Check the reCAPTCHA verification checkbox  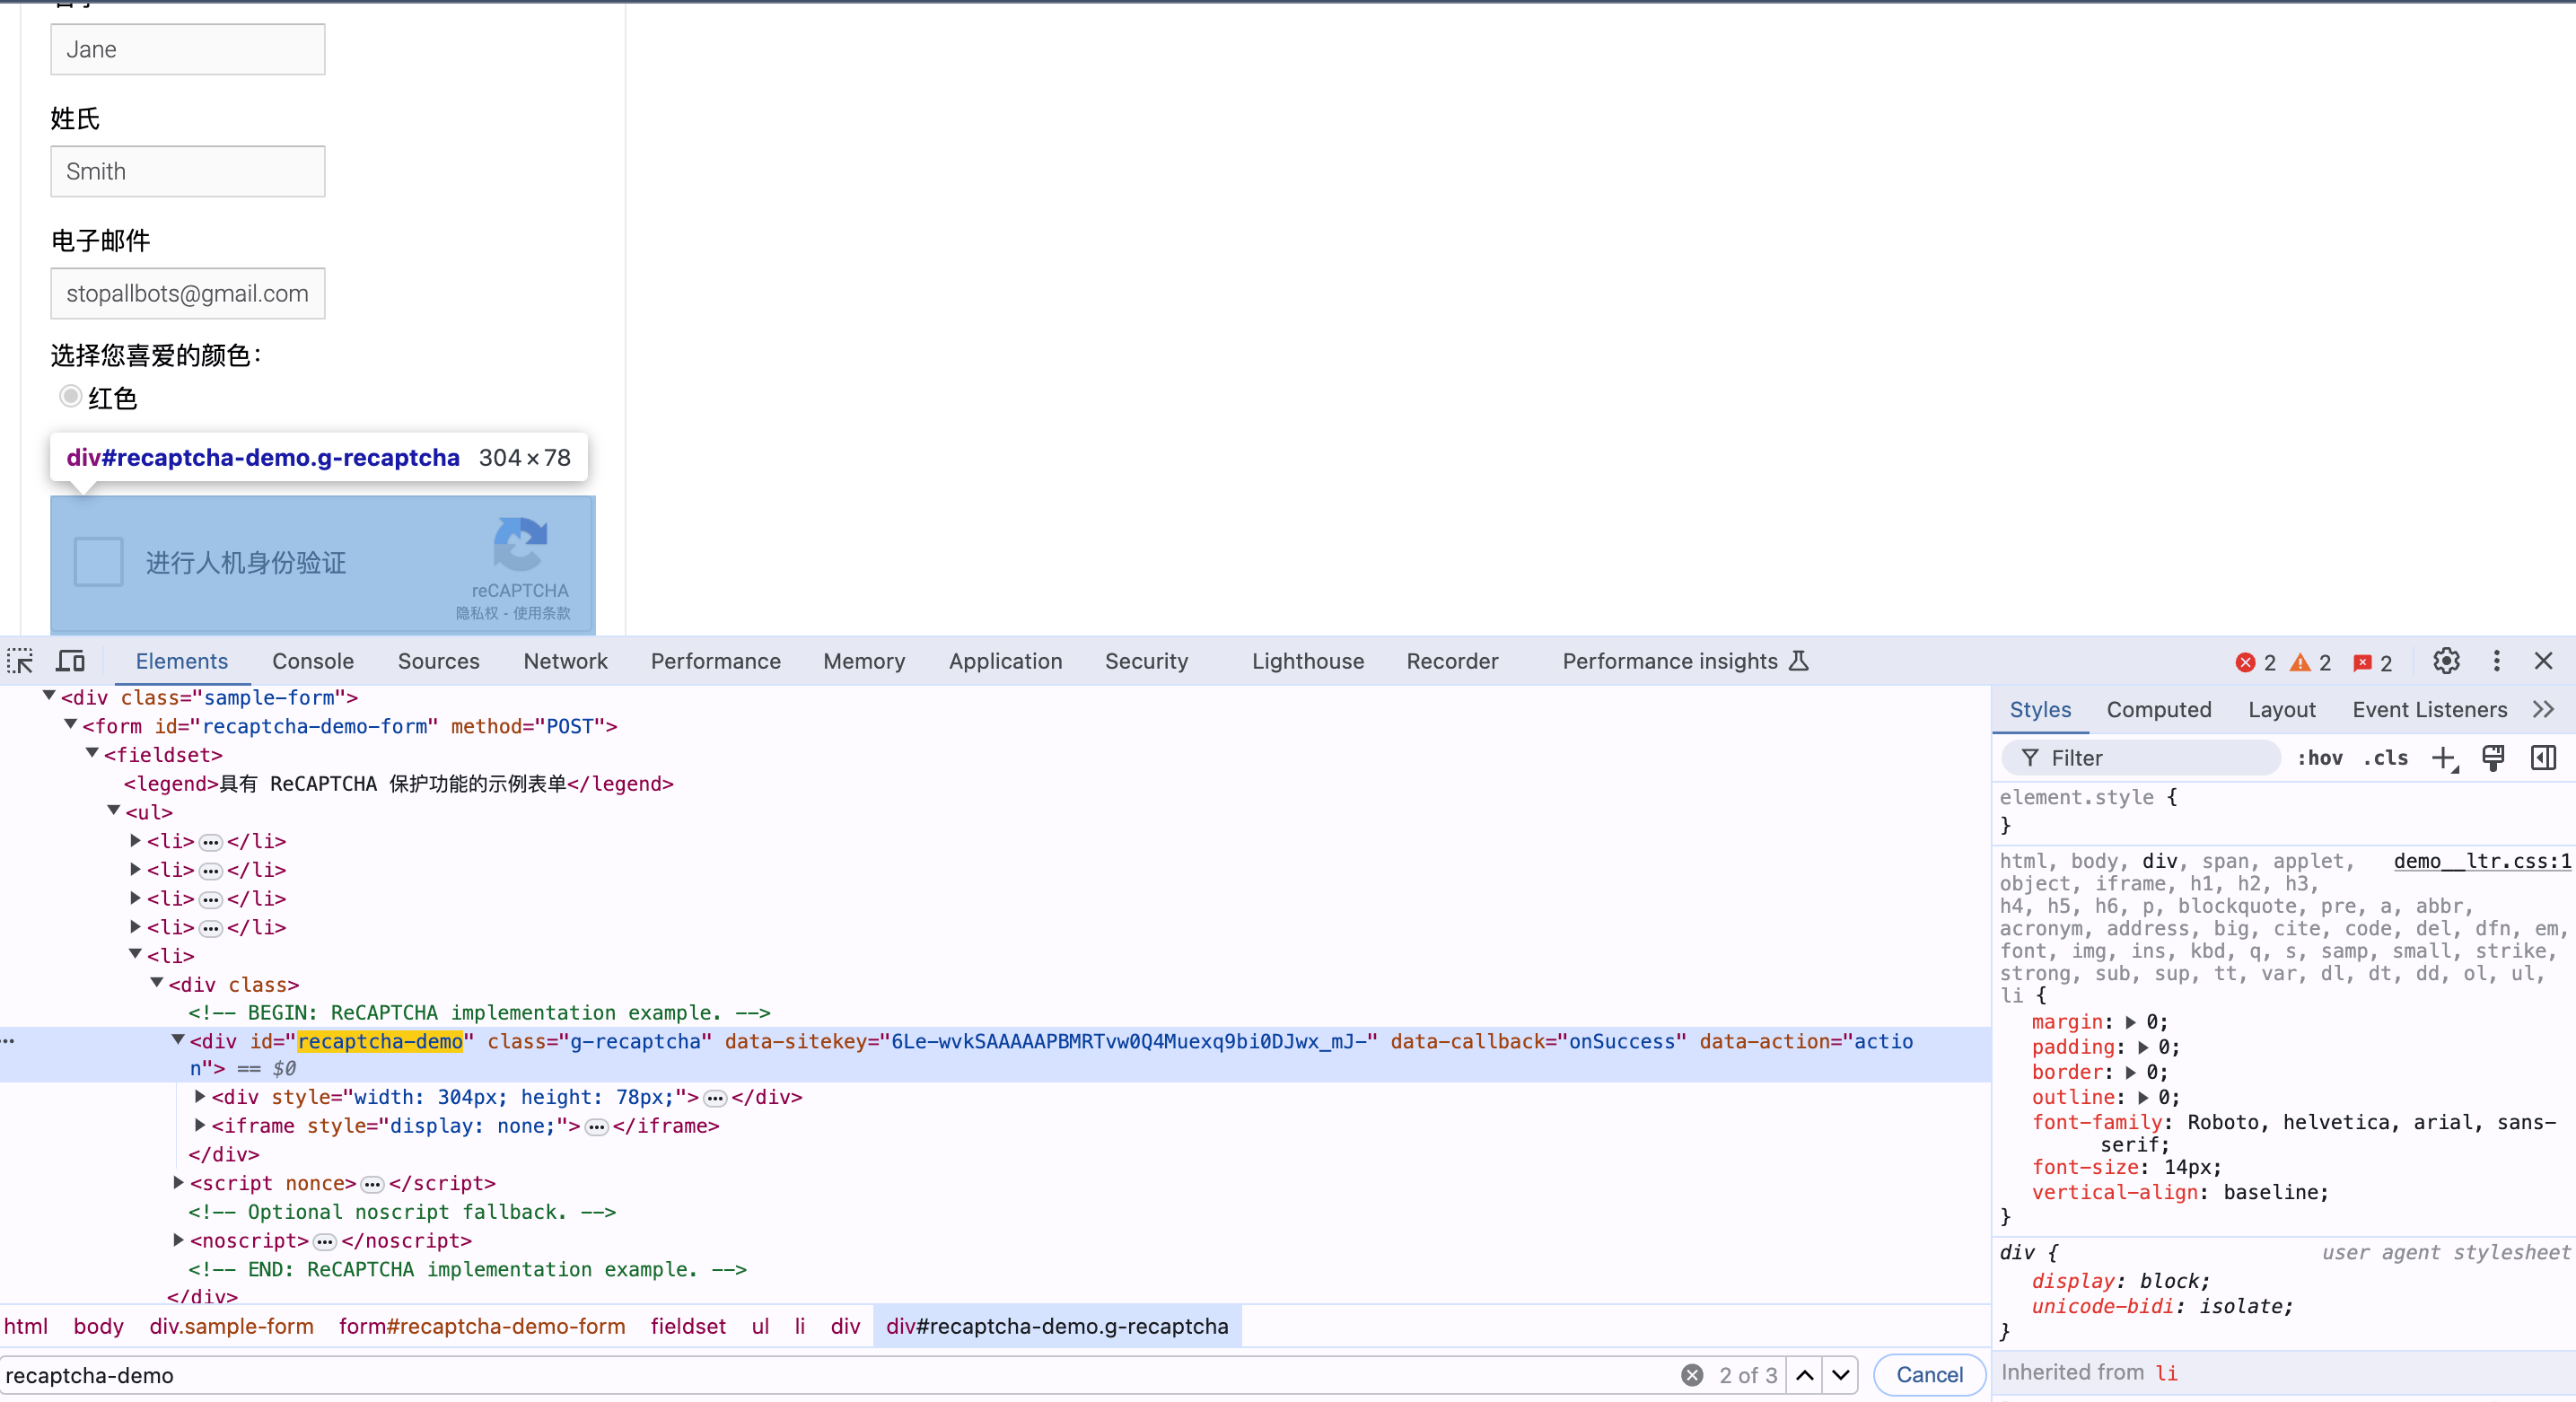point(98,562)
